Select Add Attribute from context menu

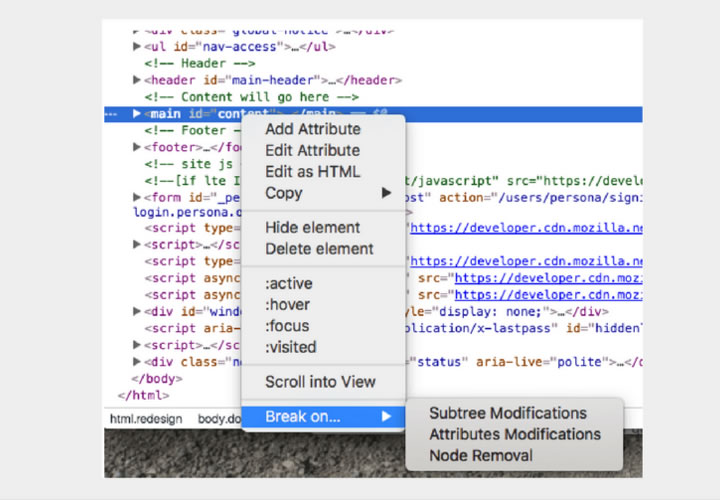(312, 129)
